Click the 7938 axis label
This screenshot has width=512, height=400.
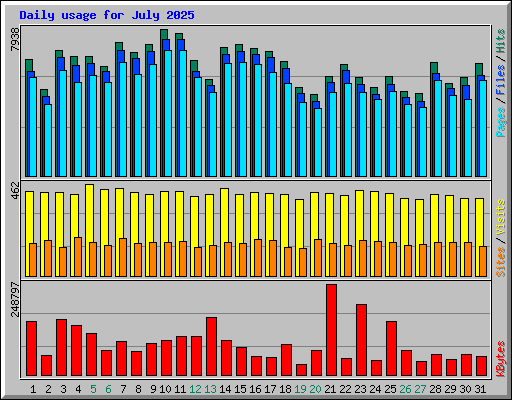pos(15,39)
